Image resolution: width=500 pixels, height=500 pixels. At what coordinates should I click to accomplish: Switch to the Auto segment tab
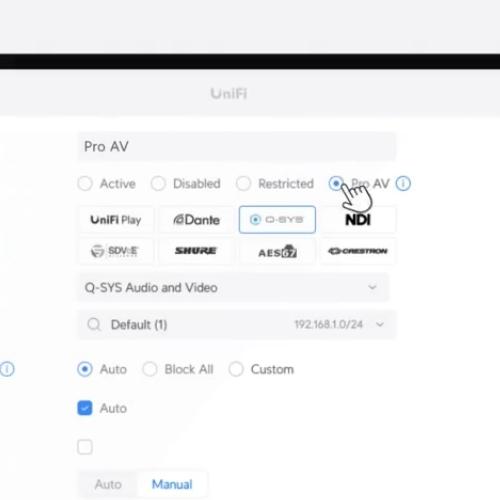coord(108,484)
